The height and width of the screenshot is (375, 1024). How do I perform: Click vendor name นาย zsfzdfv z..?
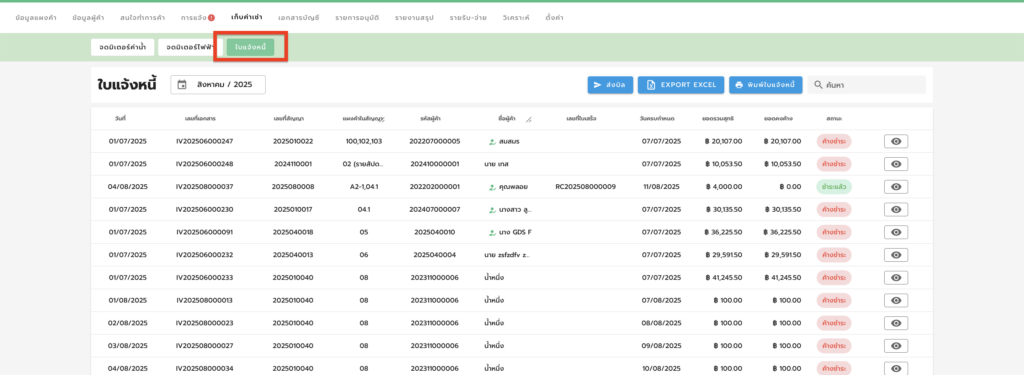click(x=507, y=255)
